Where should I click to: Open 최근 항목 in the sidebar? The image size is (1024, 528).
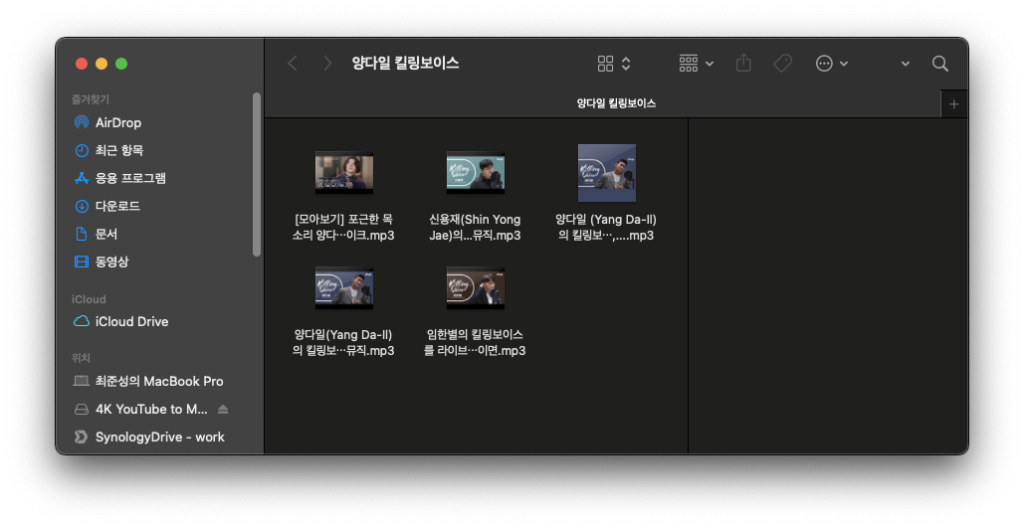tap(119, 150)
